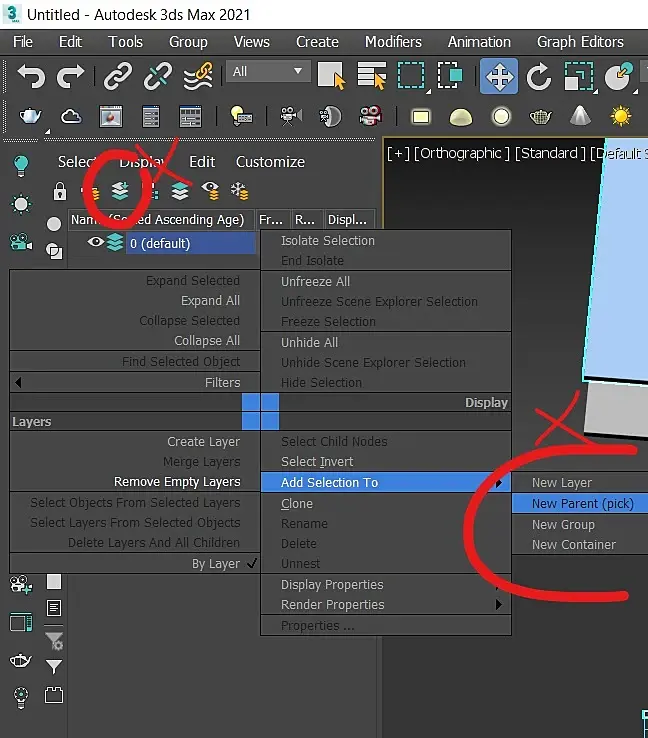Open the Modifiers menu
Image resolution: width=648 pixels, height=738 pixels.
(394, 42)
